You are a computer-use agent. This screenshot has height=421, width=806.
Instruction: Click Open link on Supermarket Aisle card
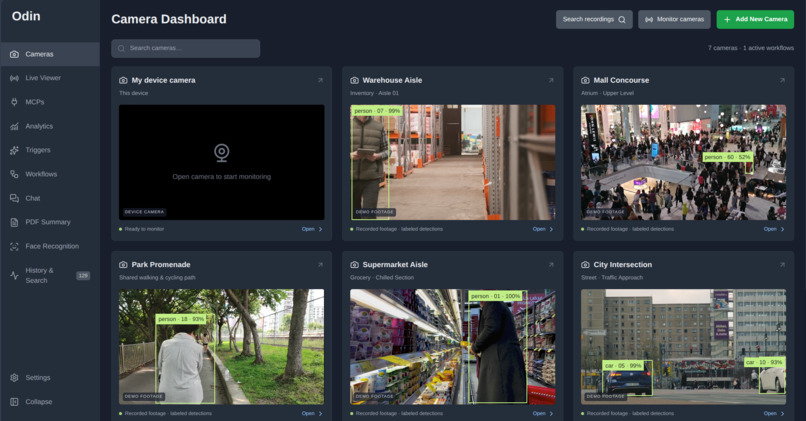tap(543, 413)
